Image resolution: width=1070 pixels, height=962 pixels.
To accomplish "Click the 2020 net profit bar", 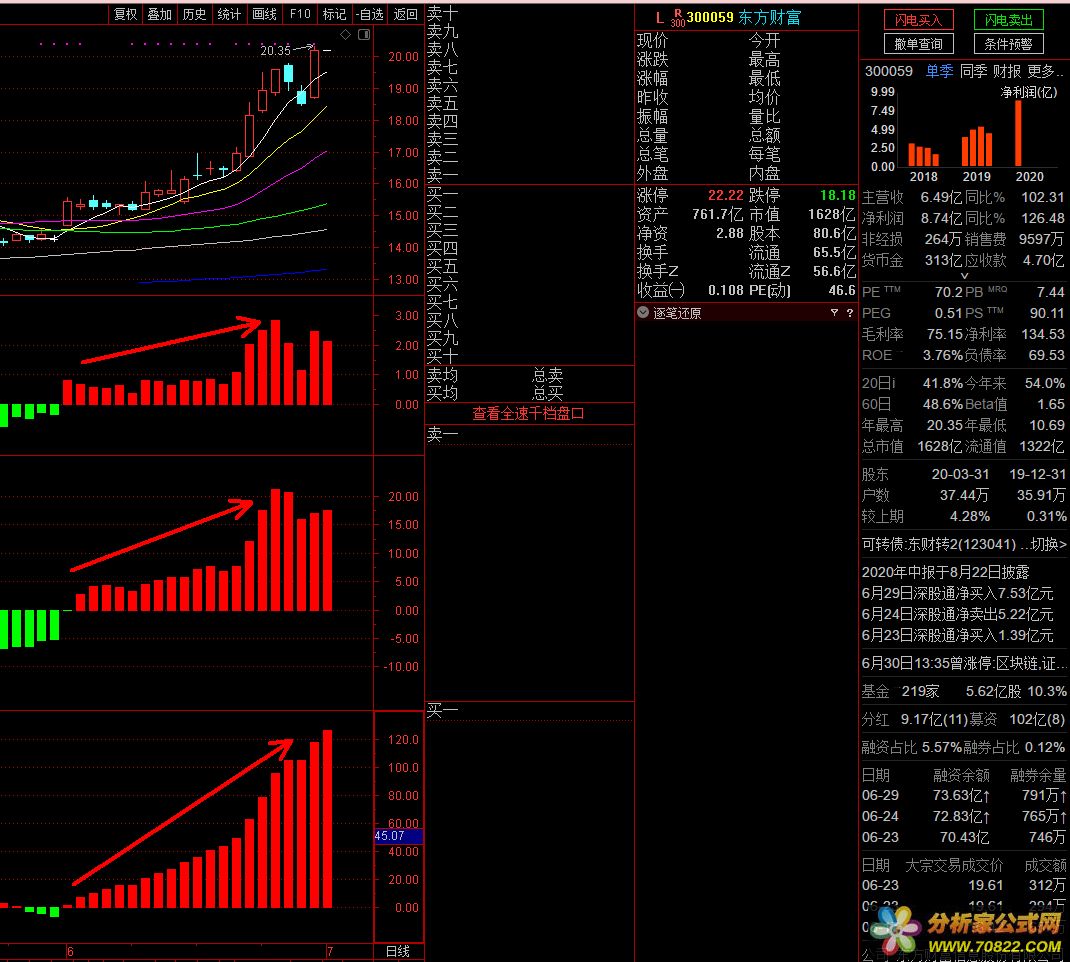I will tap(1018, 133).
